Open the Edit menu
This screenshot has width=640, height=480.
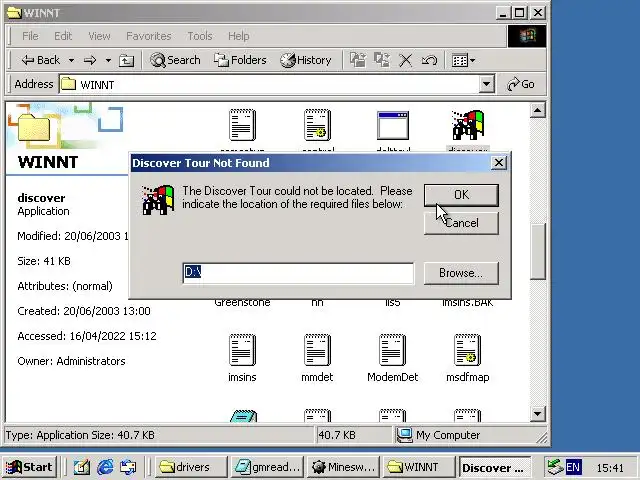63,36
